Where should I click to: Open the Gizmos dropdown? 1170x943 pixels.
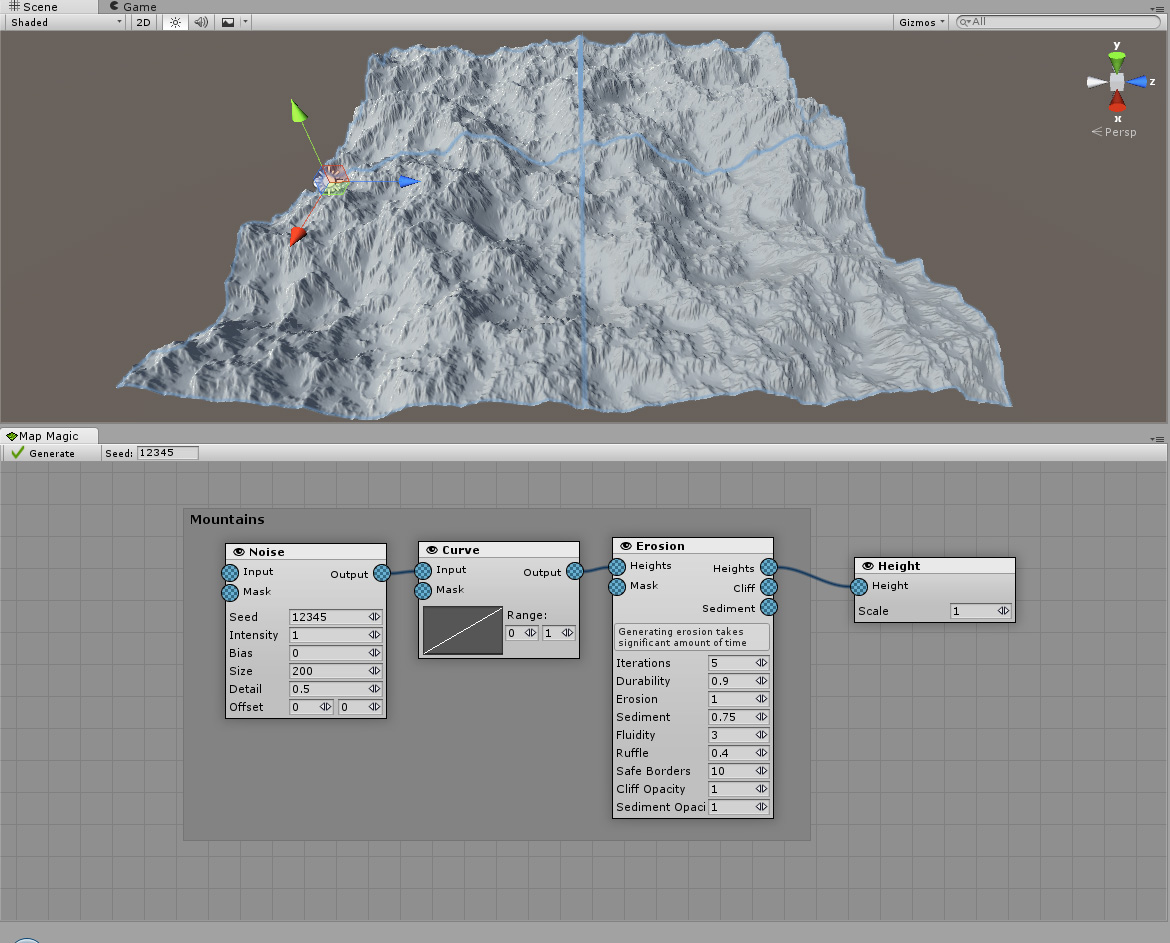point(918,21)
